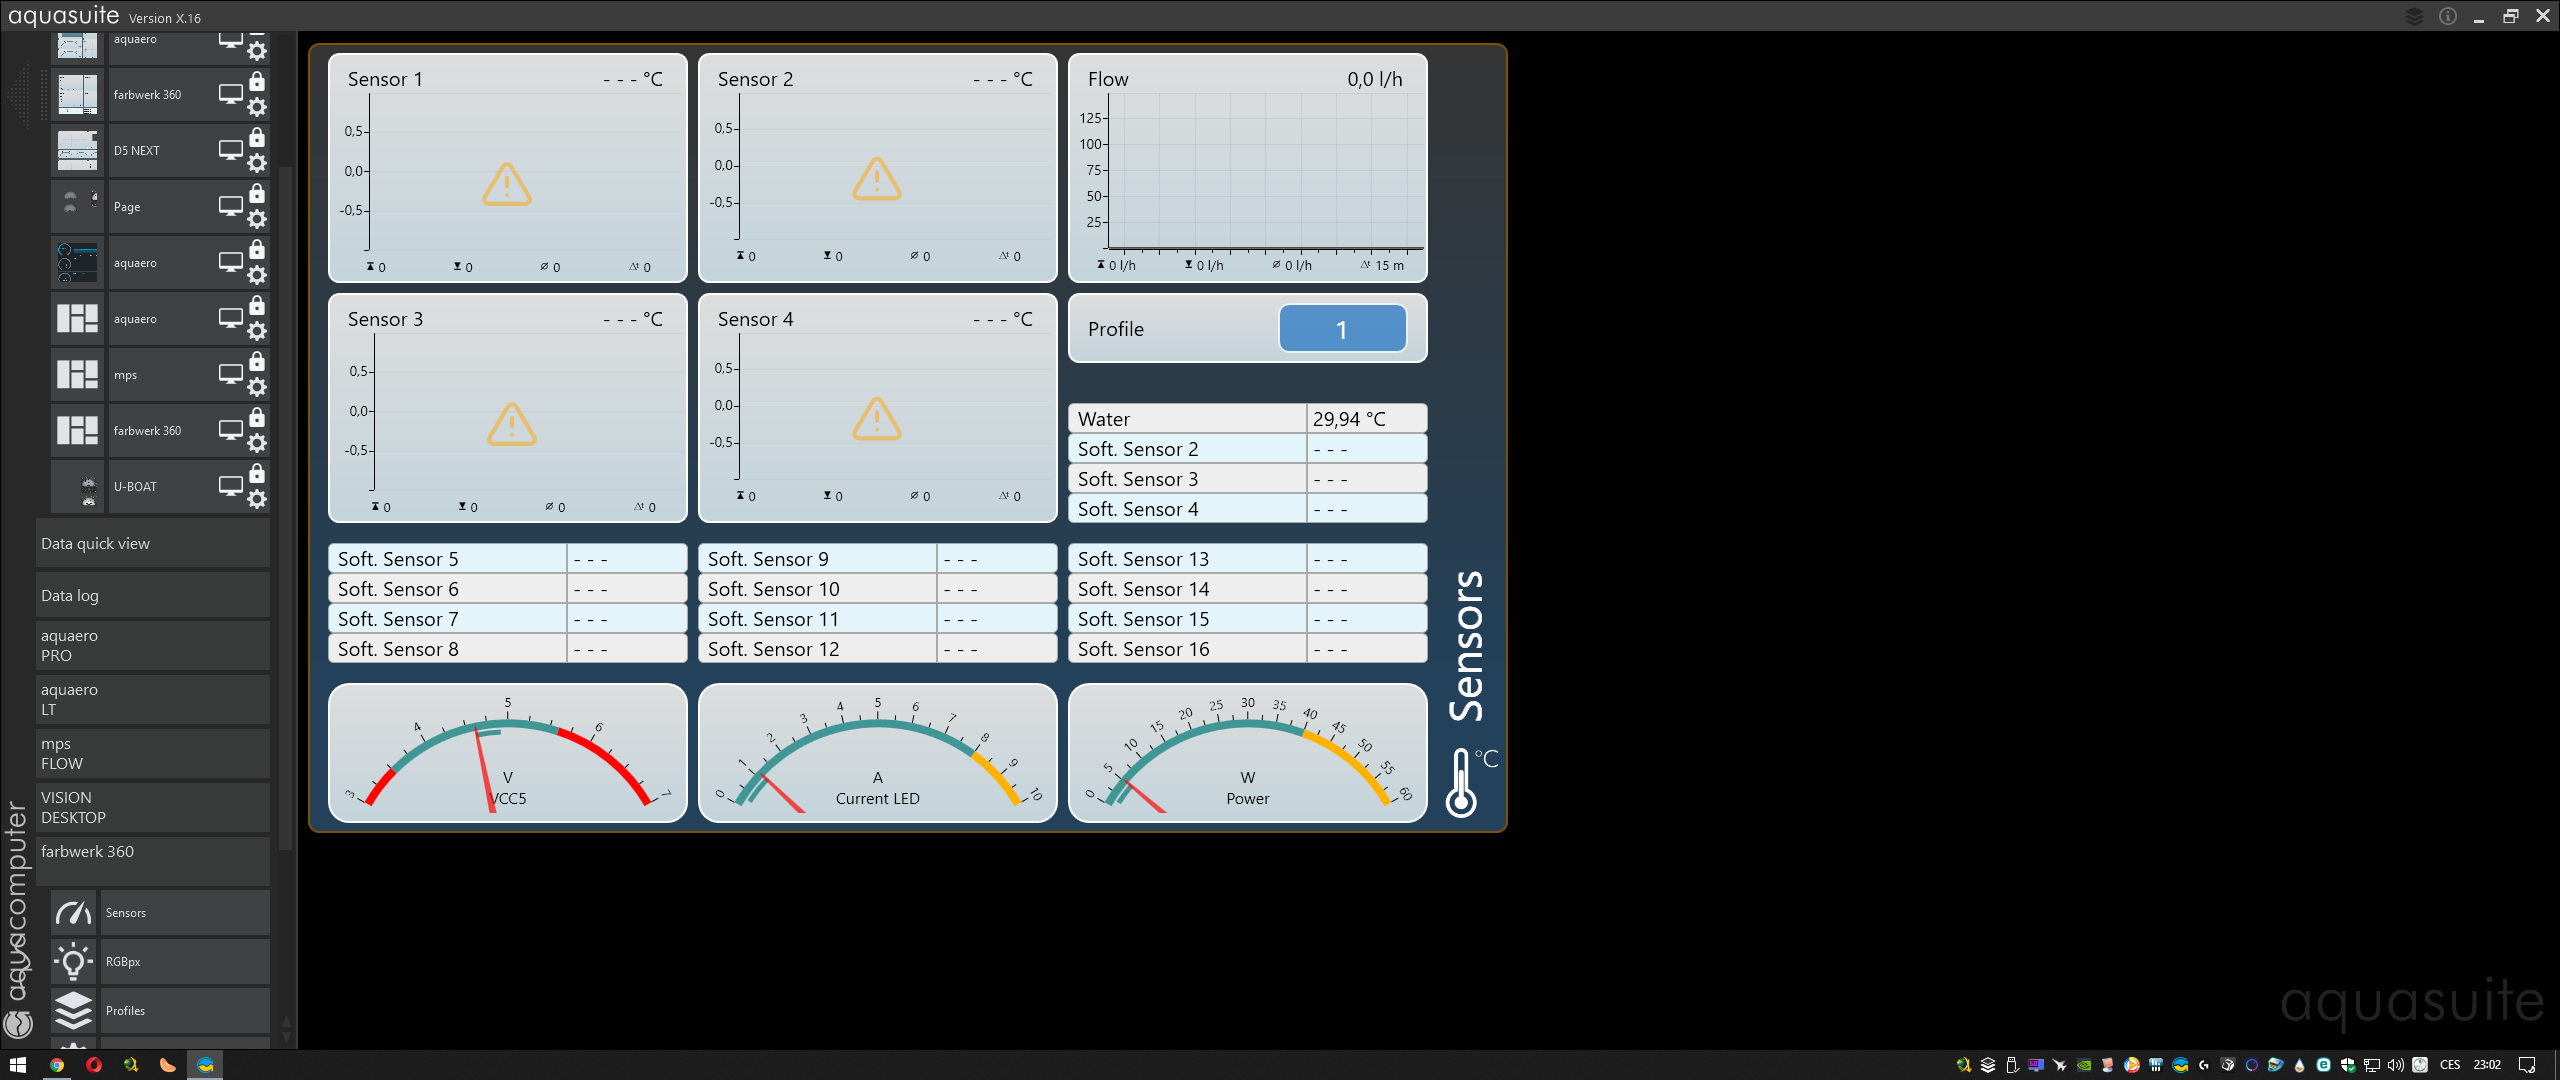Viewport: 2560px width, 1080px height.
Task: Open the VISION DESKTOP device entry
Action: (152, 808)
